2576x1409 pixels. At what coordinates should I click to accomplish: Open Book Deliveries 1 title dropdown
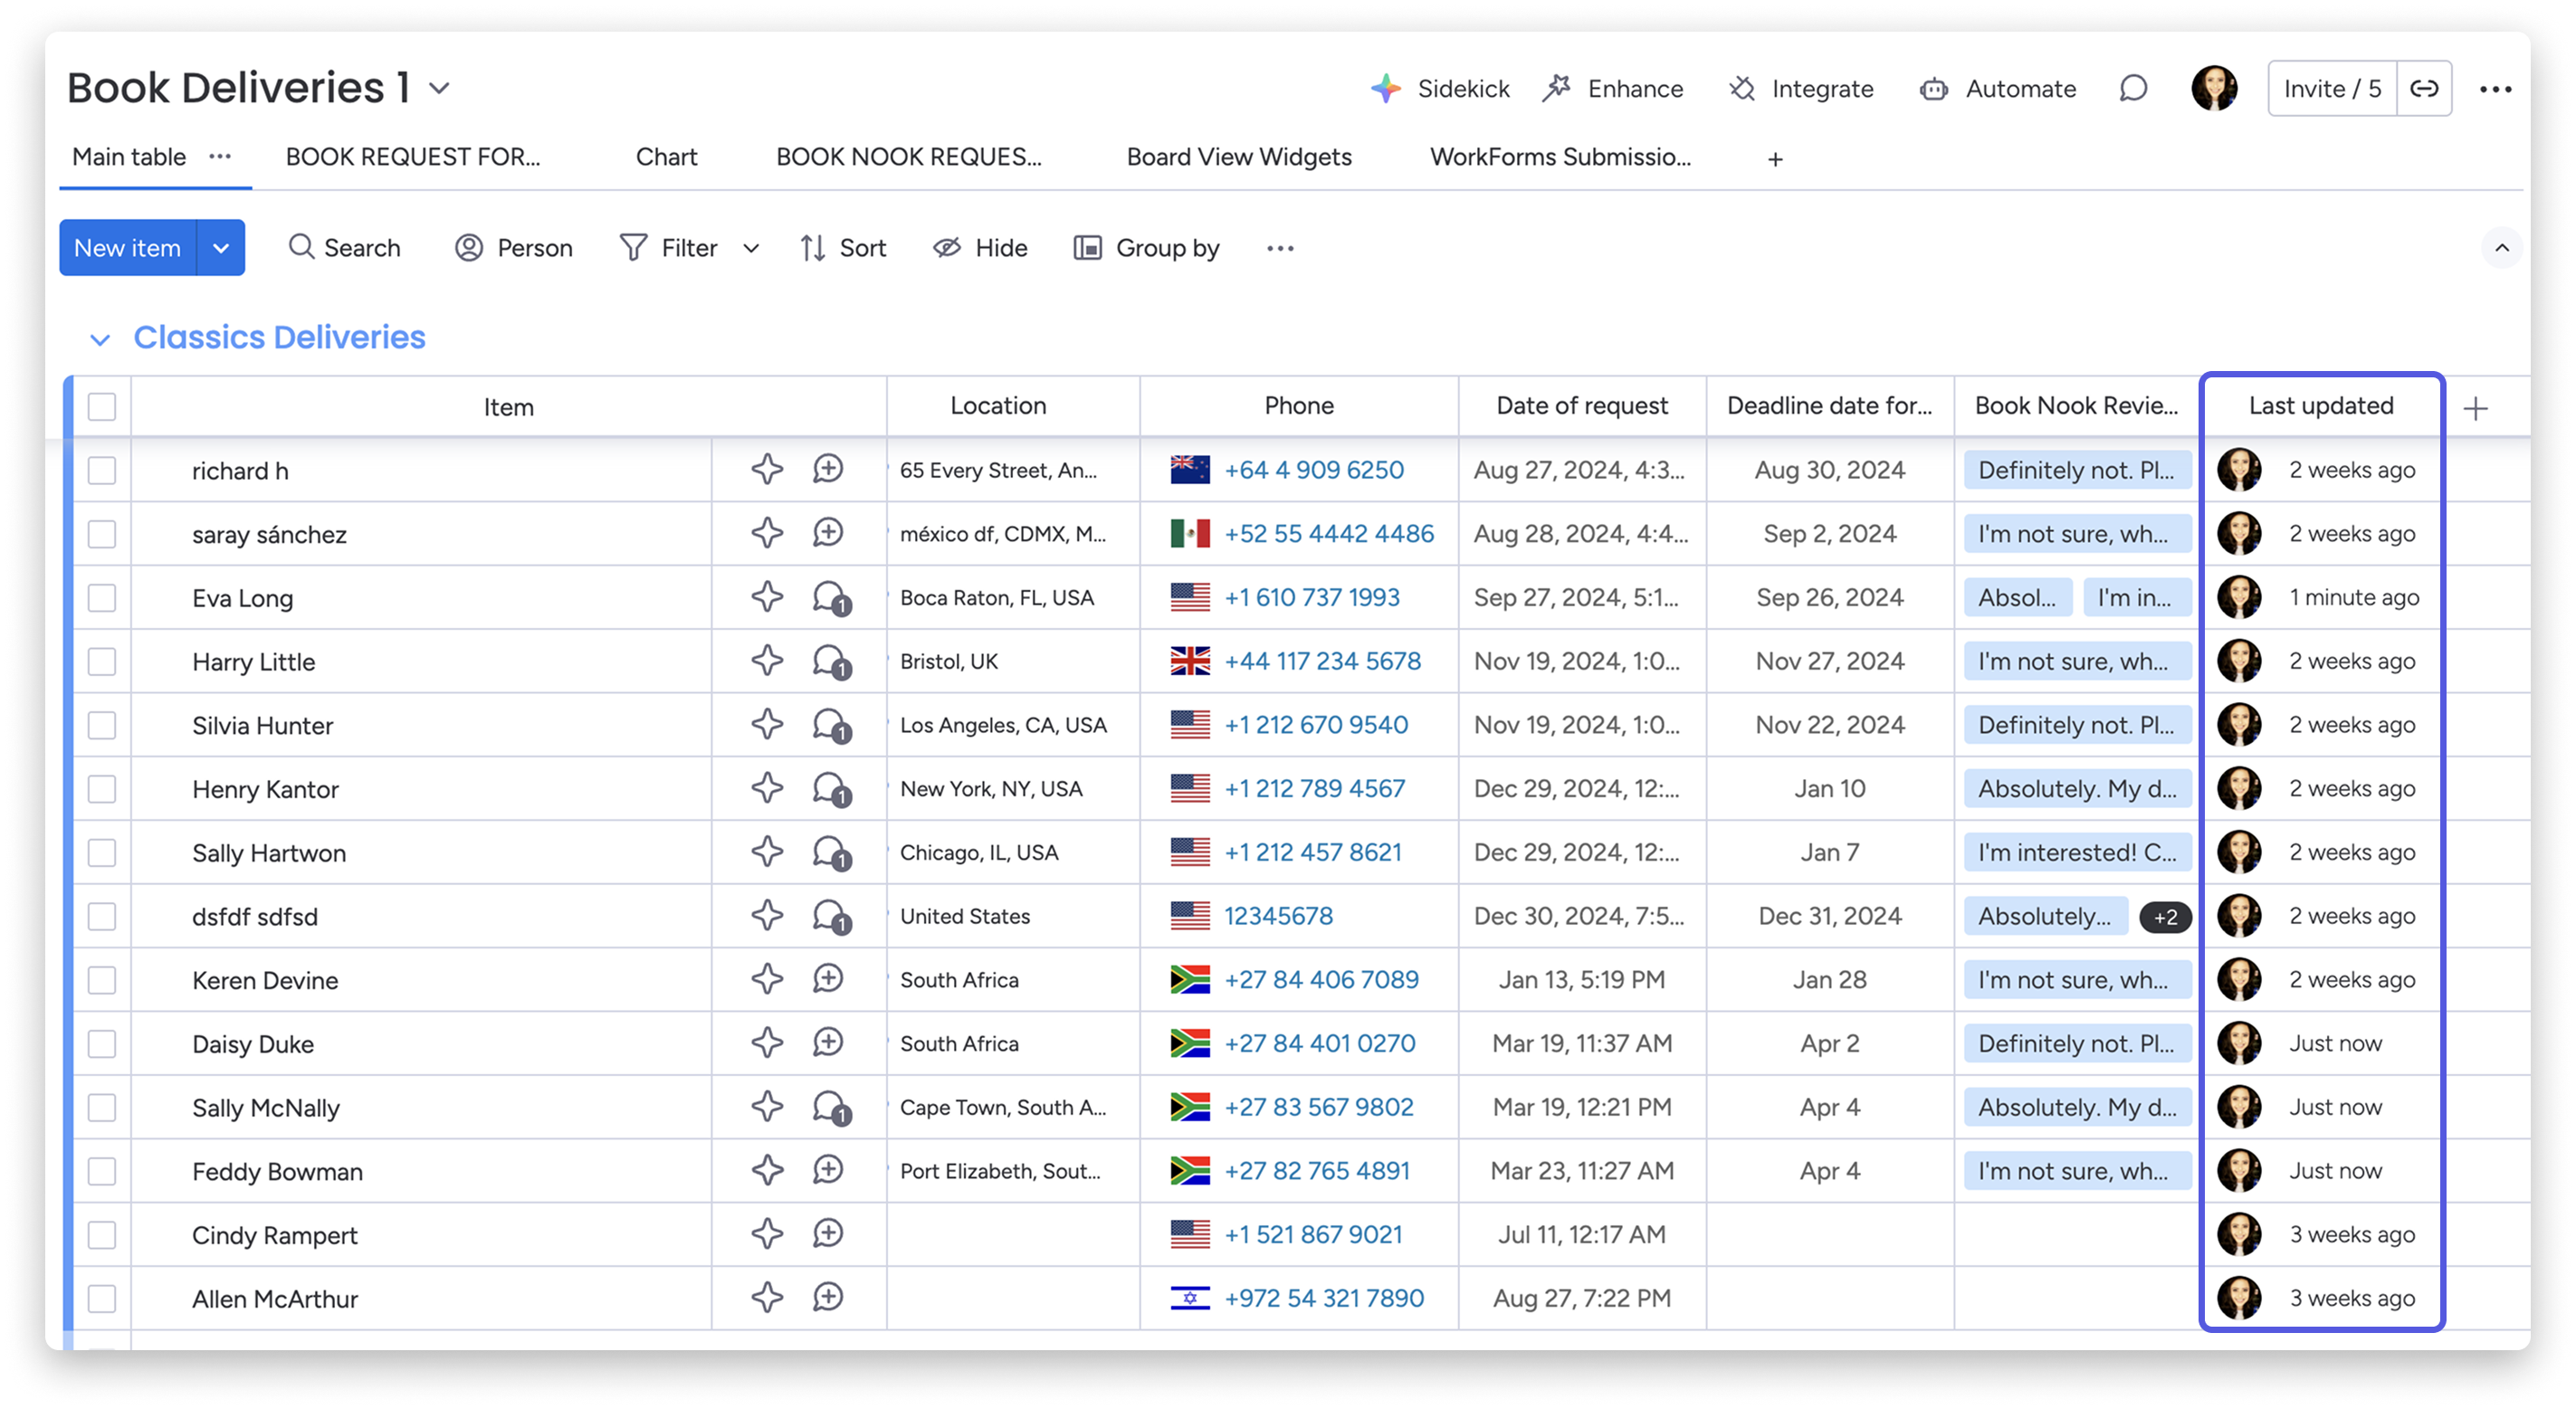pos(440,88)
